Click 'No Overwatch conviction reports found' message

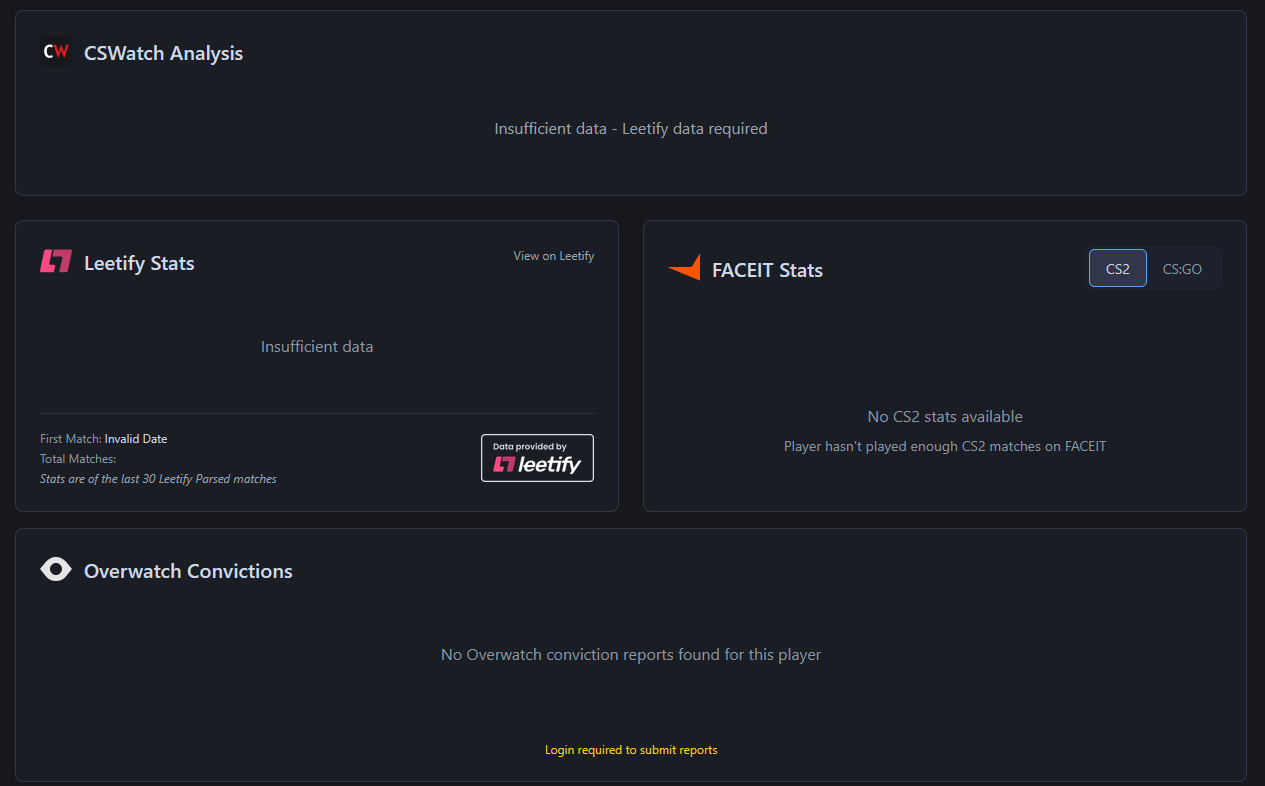point(631,655)
